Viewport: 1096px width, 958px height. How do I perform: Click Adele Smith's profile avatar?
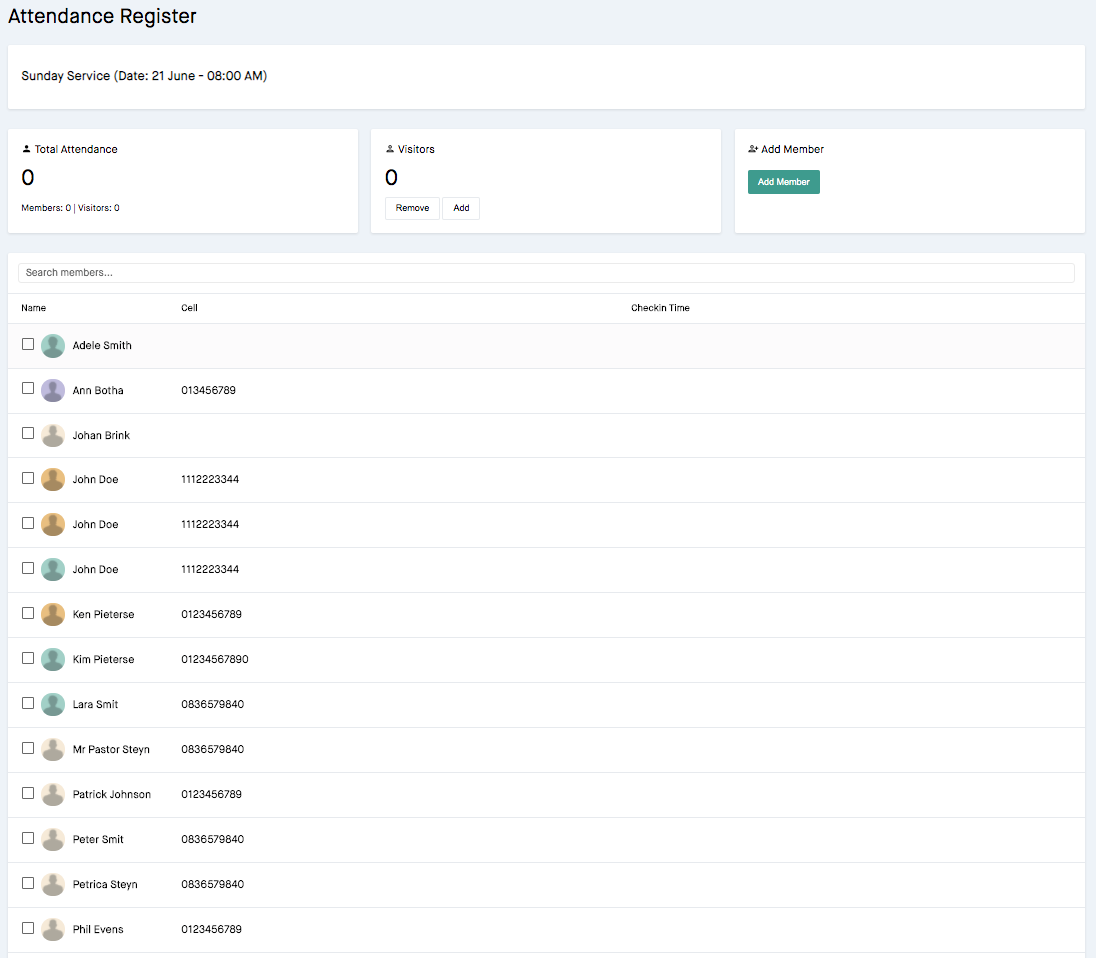click(x=52, y=344)
